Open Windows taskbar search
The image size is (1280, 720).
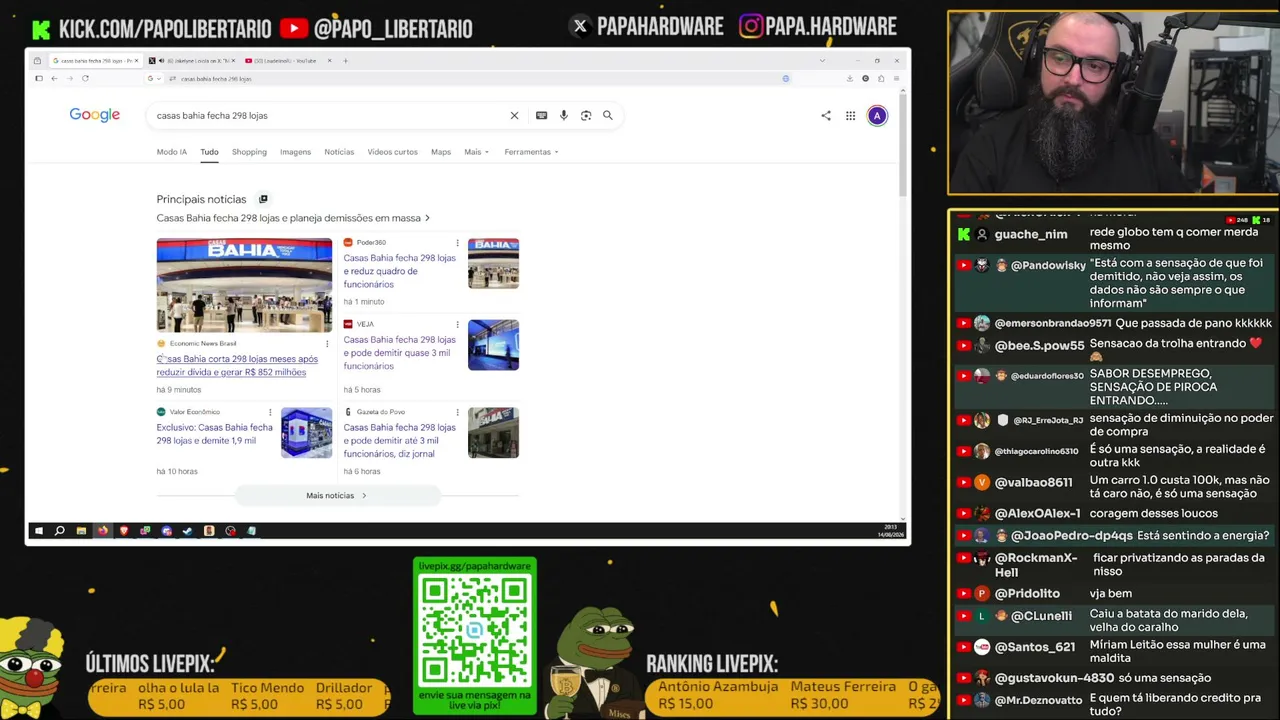pos(59,531)
